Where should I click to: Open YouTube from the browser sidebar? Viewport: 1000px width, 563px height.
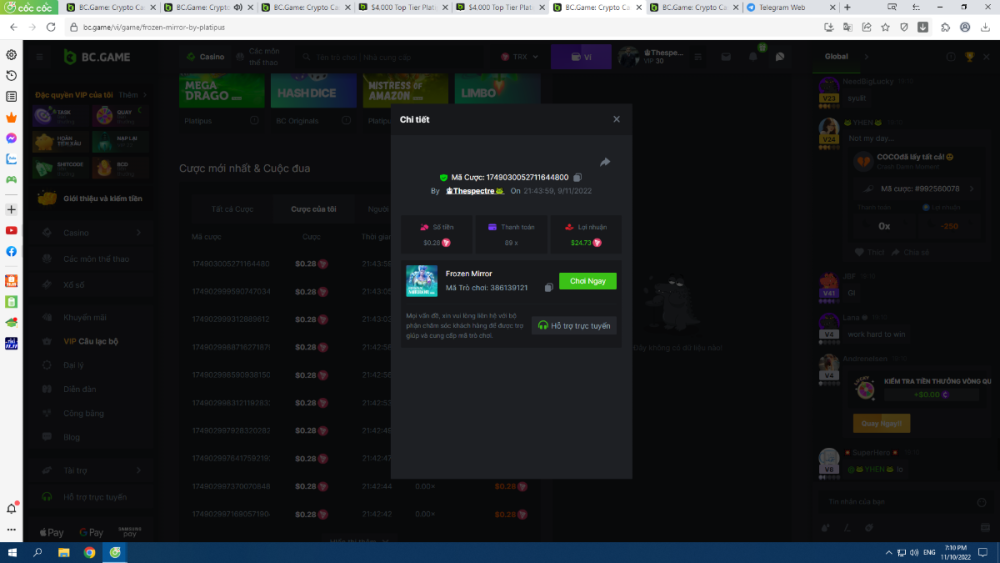pos(11,230)
